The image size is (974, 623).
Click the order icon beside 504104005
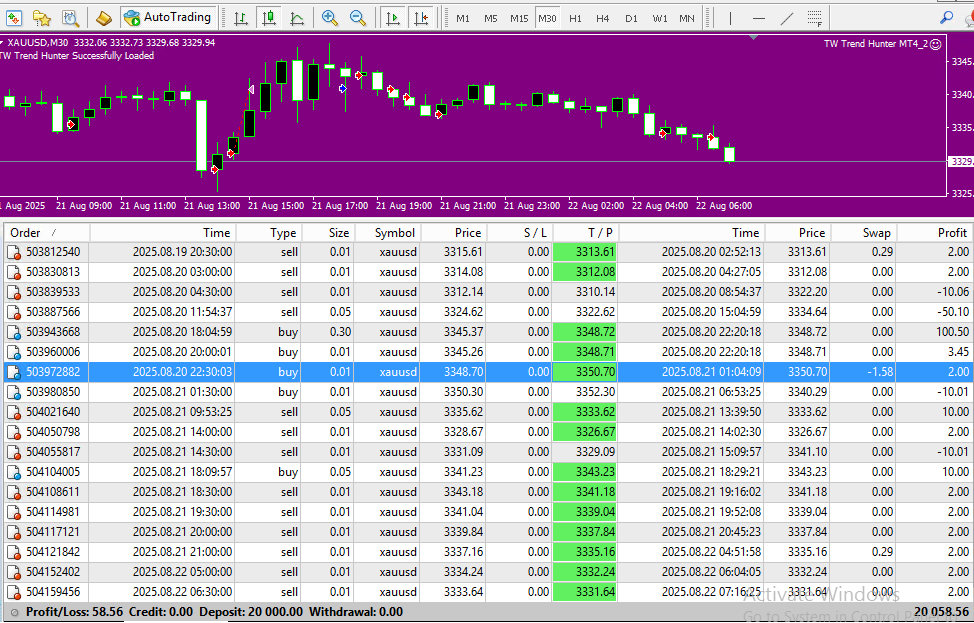pyautogui.click(x=14, y=472)
